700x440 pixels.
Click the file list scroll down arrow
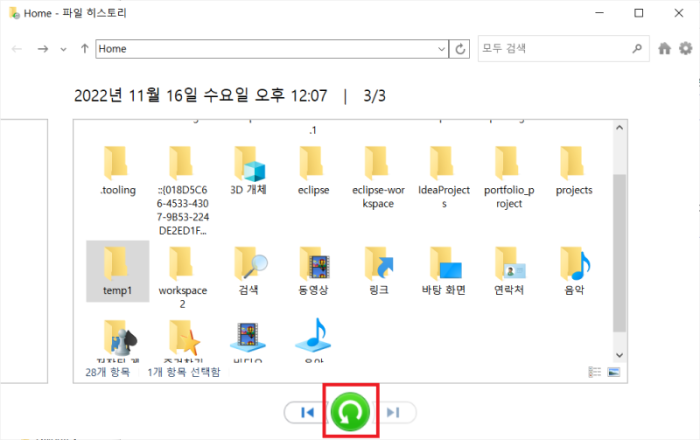619,355
